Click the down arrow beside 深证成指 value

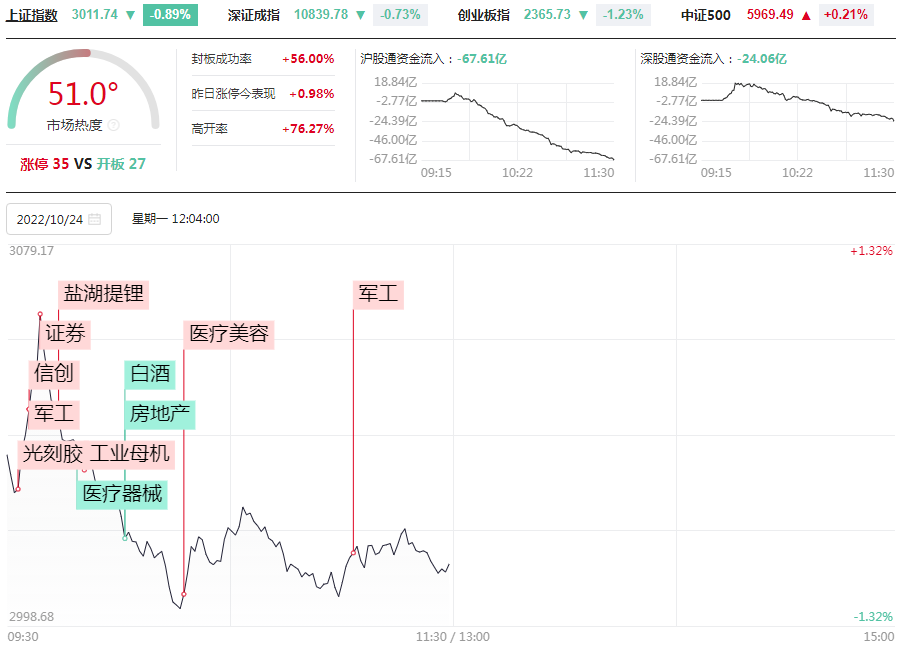point(360,15)
